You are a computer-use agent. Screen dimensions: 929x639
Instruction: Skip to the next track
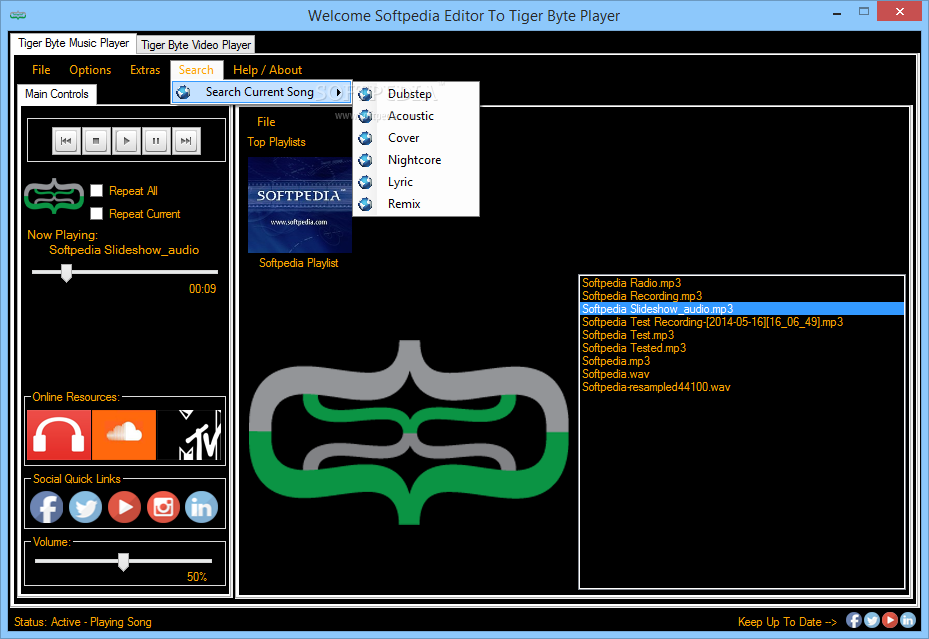click(x=186, y=141)
